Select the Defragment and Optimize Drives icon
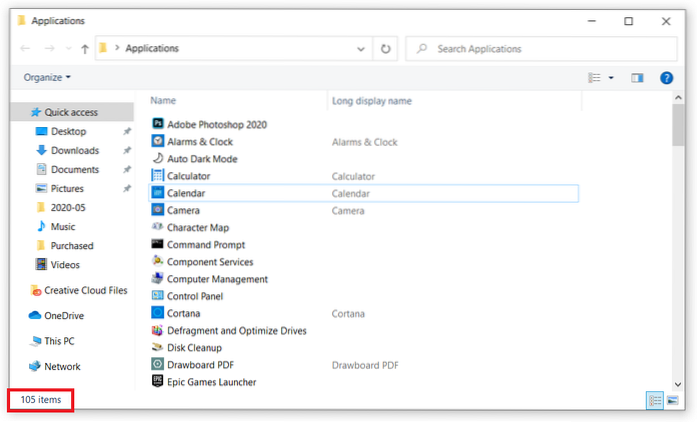The image size is (697, 422). tap(157, 330)
